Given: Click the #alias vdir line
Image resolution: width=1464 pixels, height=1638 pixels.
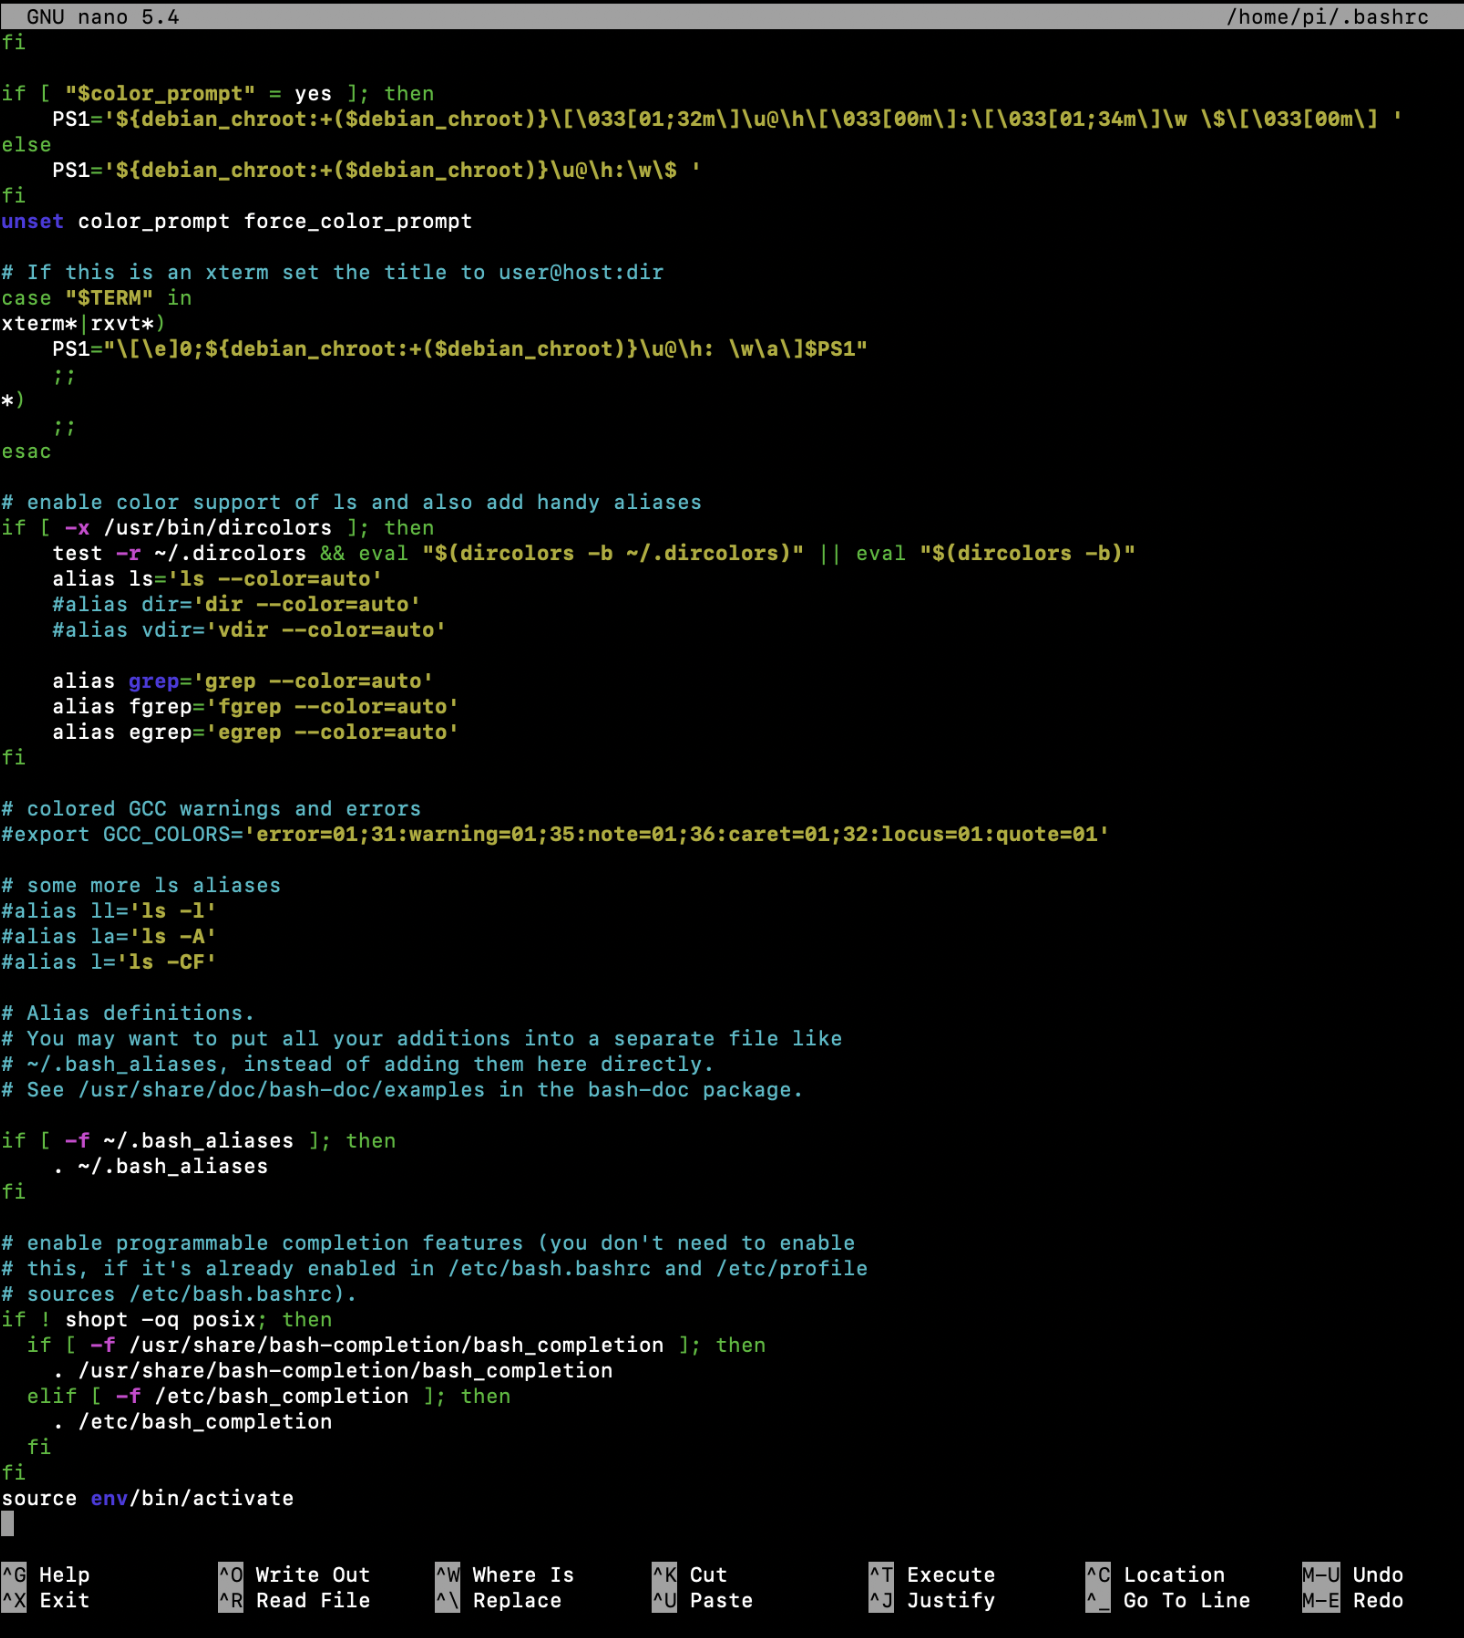Looking at the screenshot, I should [x=249, y=629].
